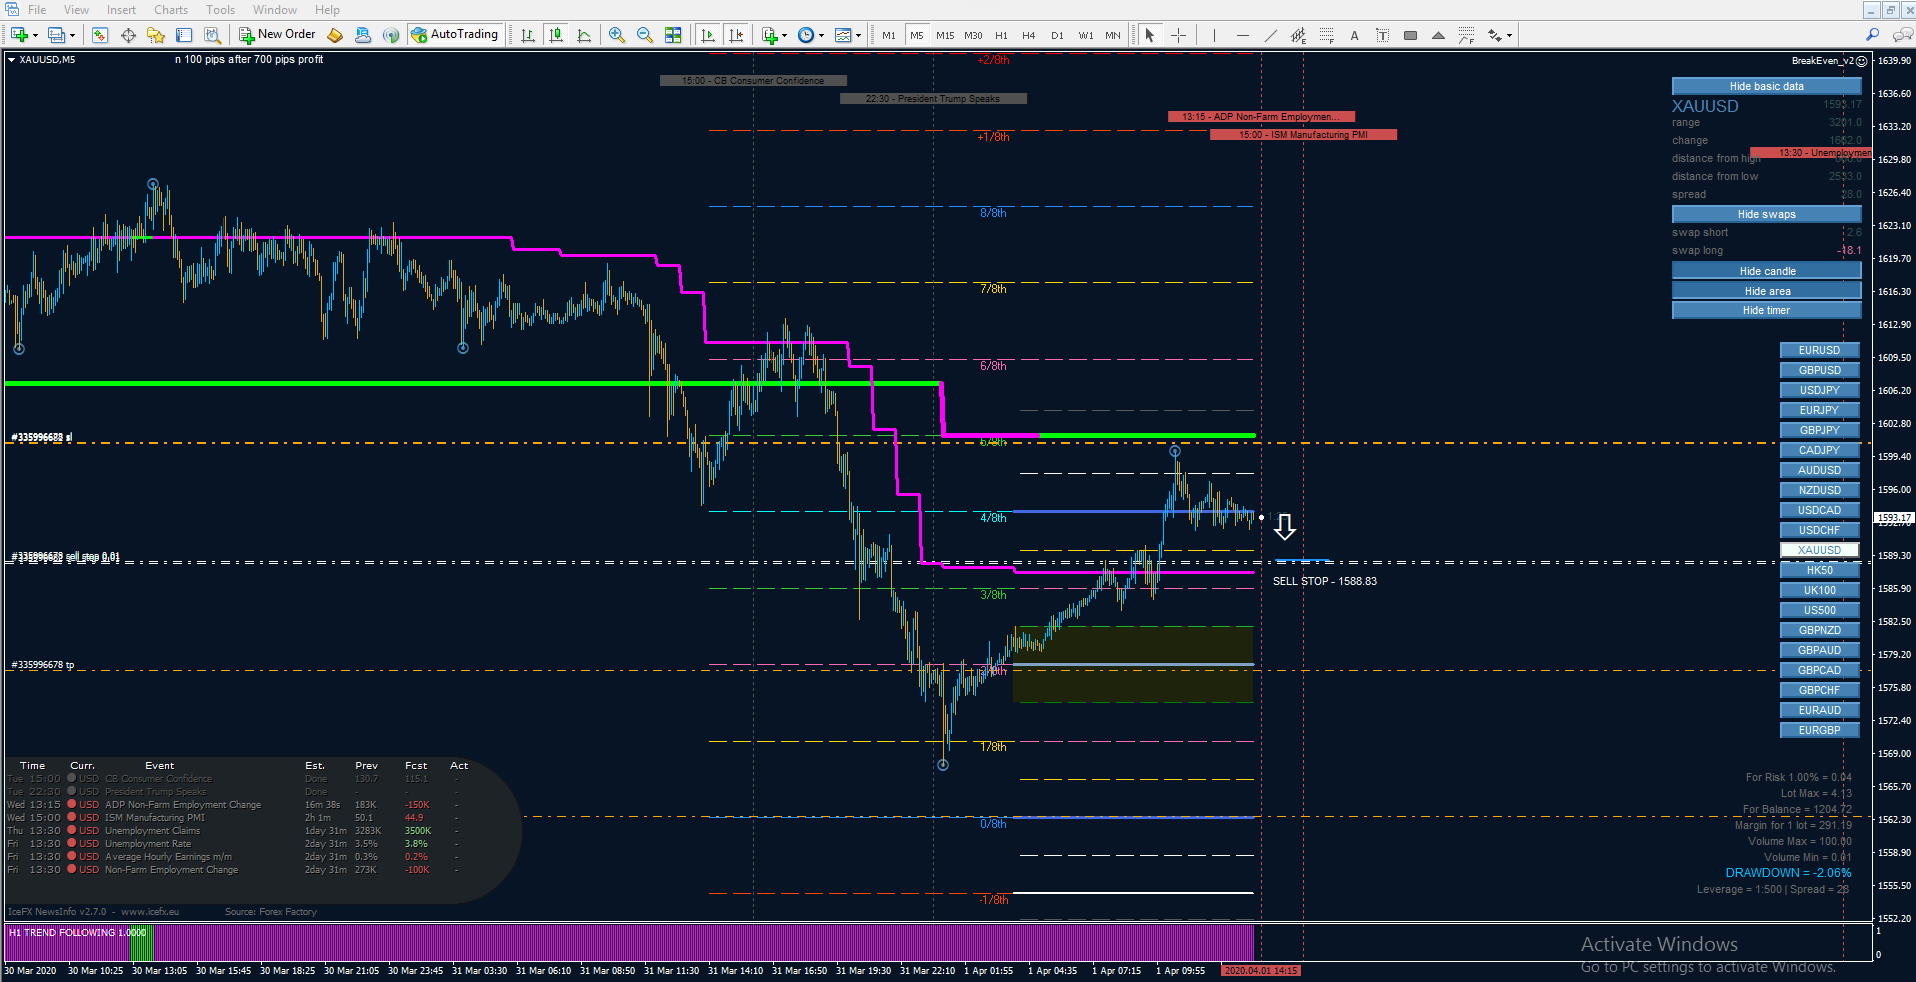Viewport: 1916px width, 982px height.
Task: Select the Triangle drawing tool
Action: tap(1438, 35)
